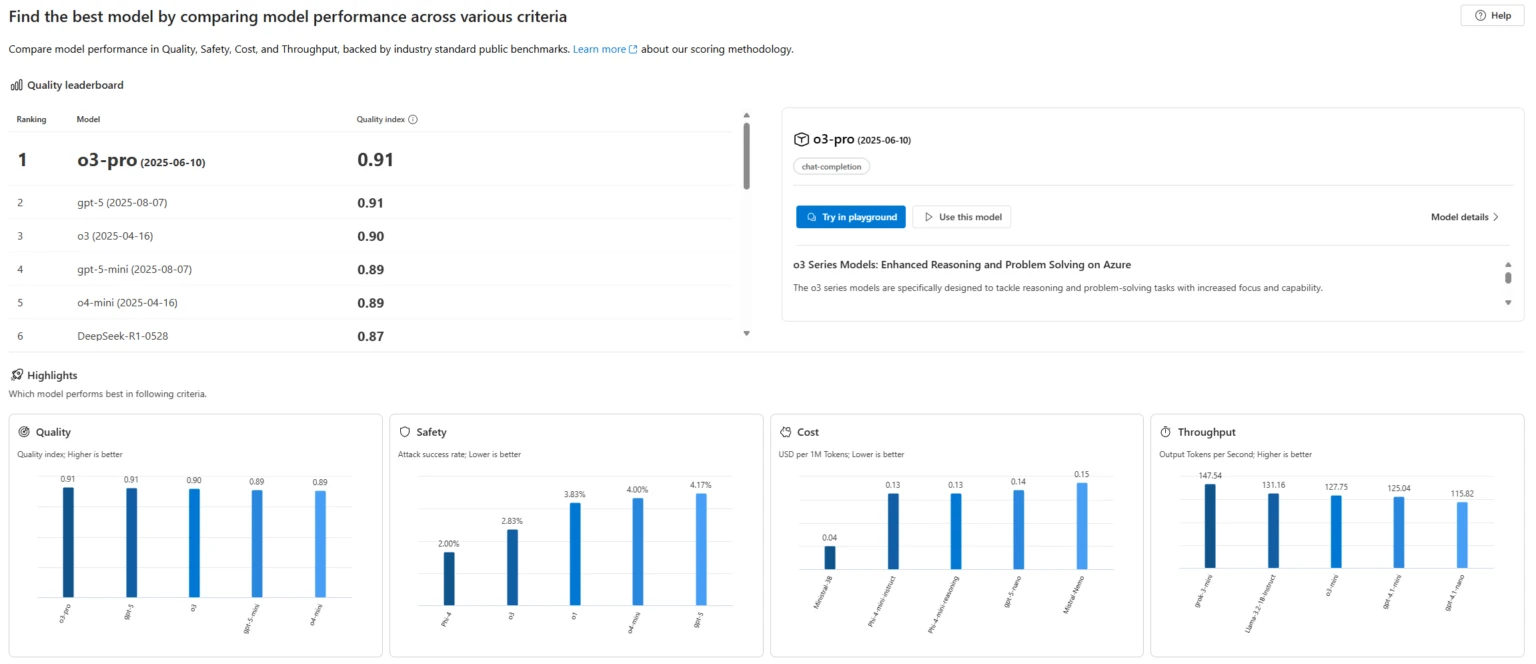The image size is (1536, 664).
Task: Click the o3-pro model cube icon
Action: coord(801,140)
